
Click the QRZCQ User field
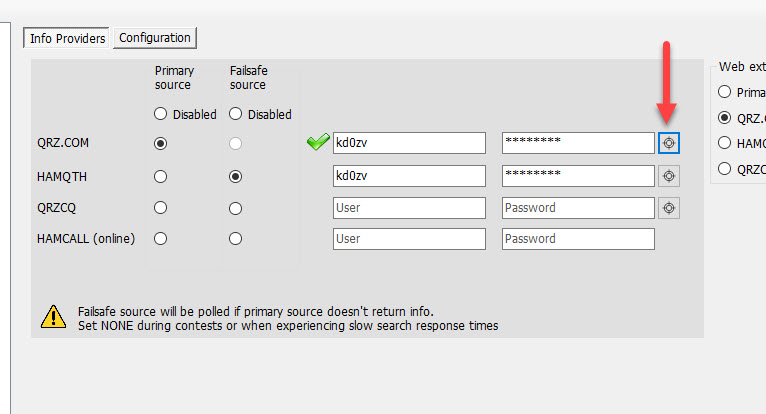(x=409, y=208)
